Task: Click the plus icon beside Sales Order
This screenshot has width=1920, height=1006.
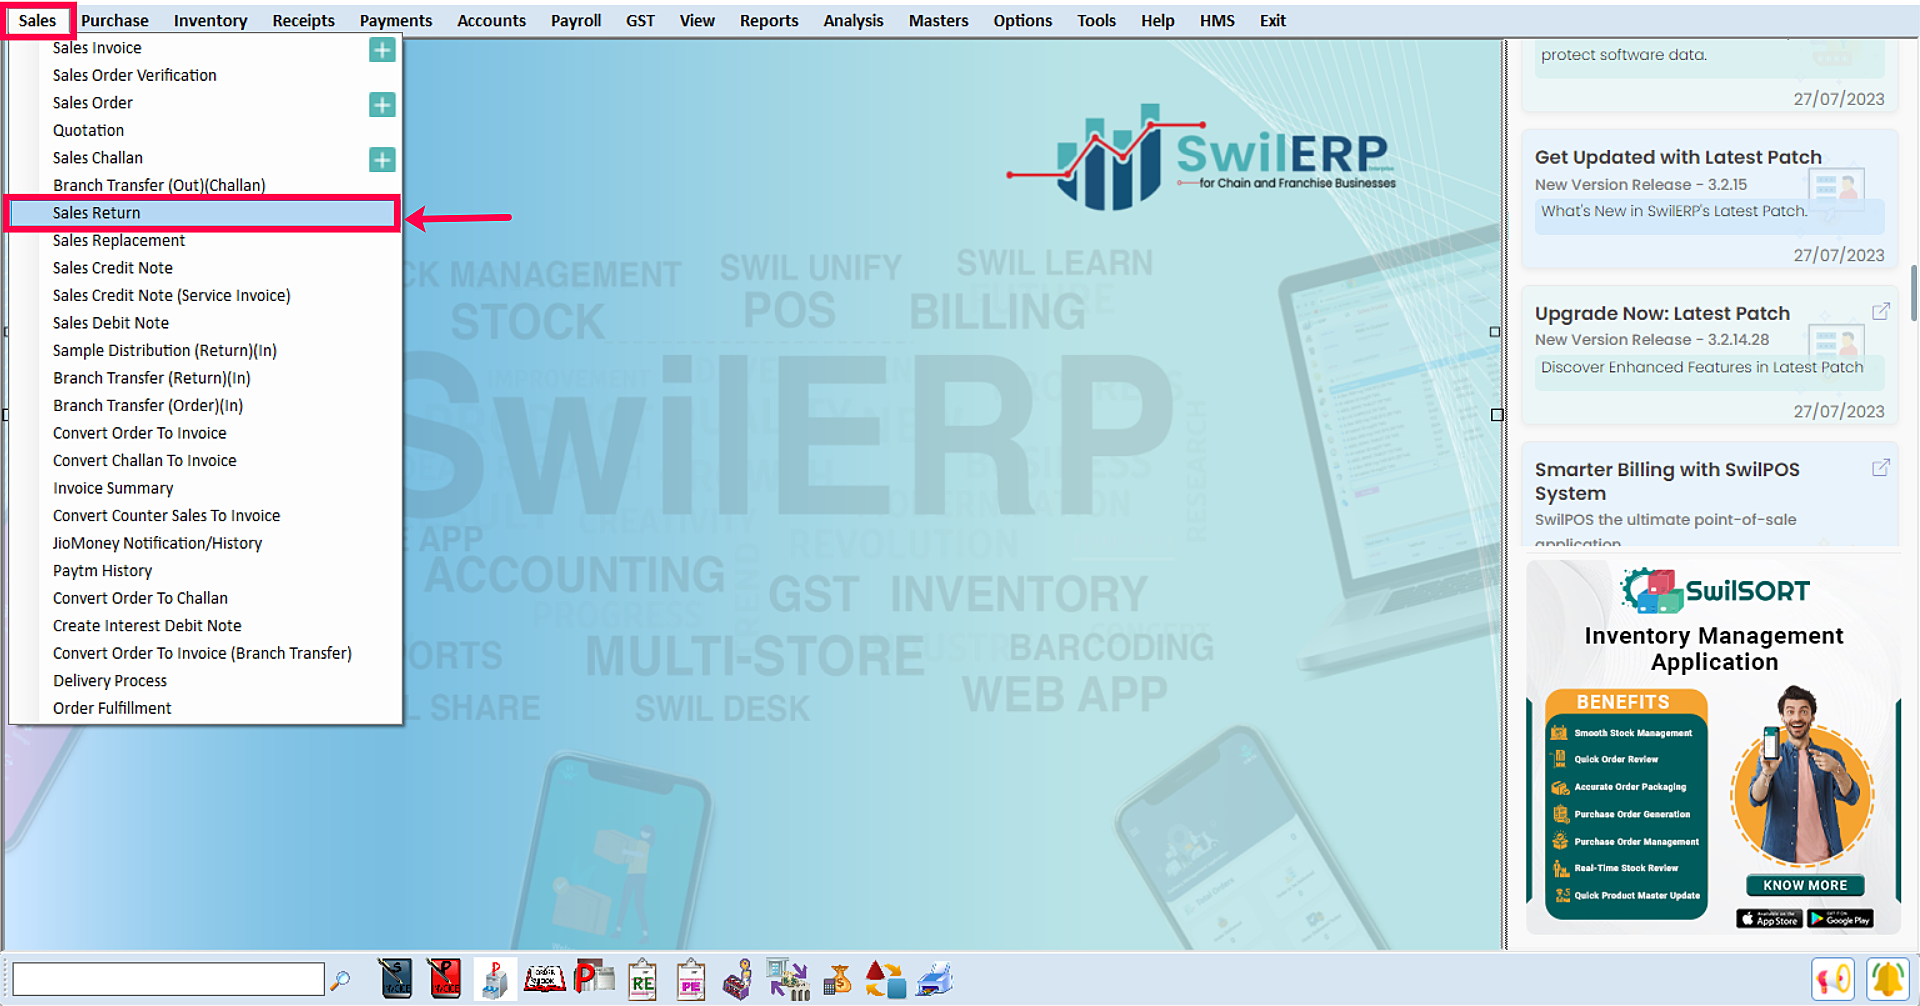Action: click(382, 104)
